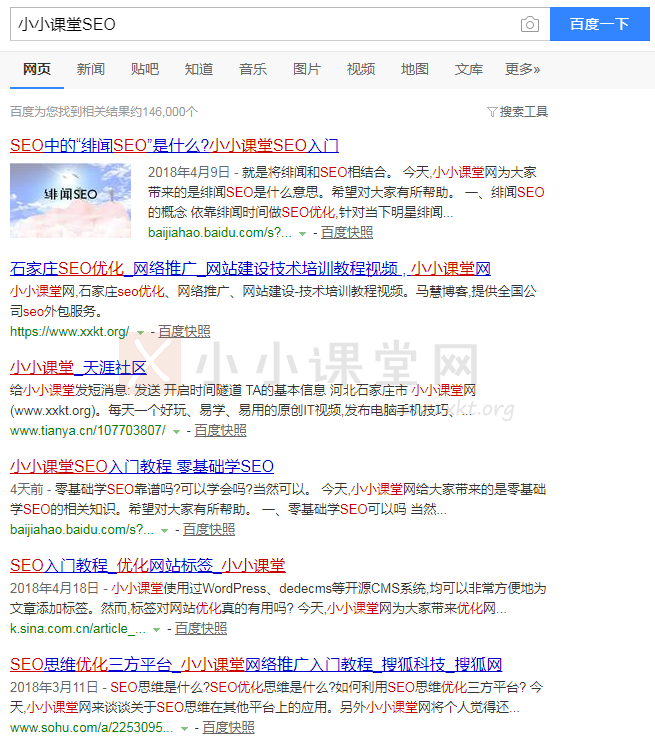Select the 网页 tab
The height and width of the screenshot is (741, 655).
[x=37, y=69]
